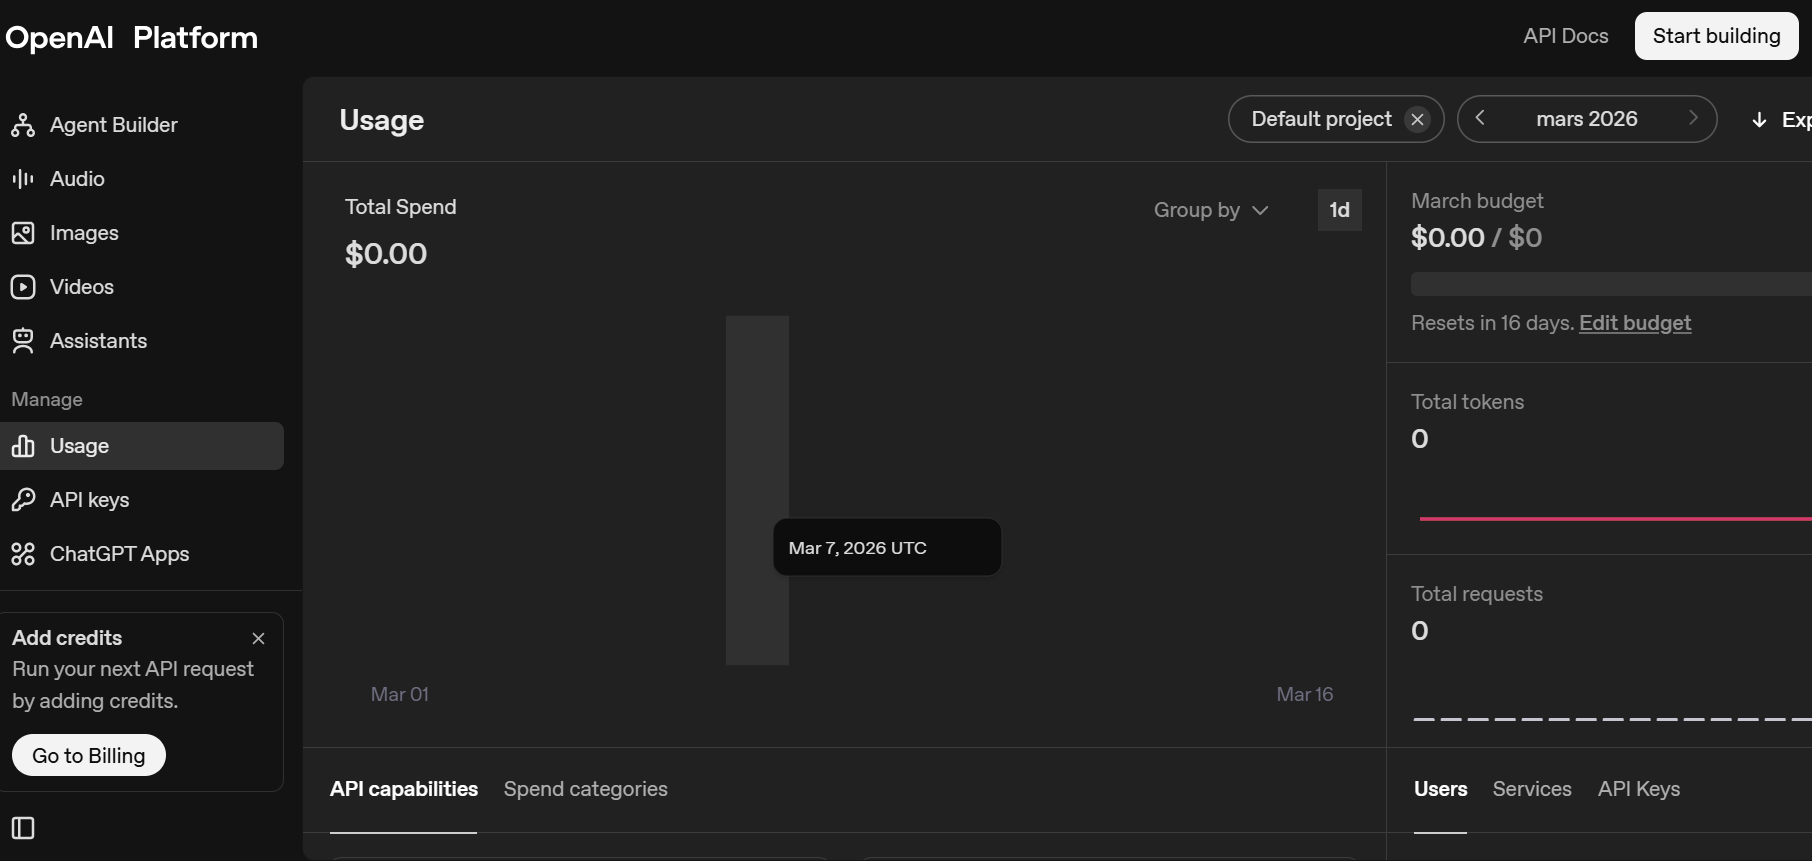Viewport: 1812px width, 861px height.
Task: Click the Start building button
Action: [1716, 36]
